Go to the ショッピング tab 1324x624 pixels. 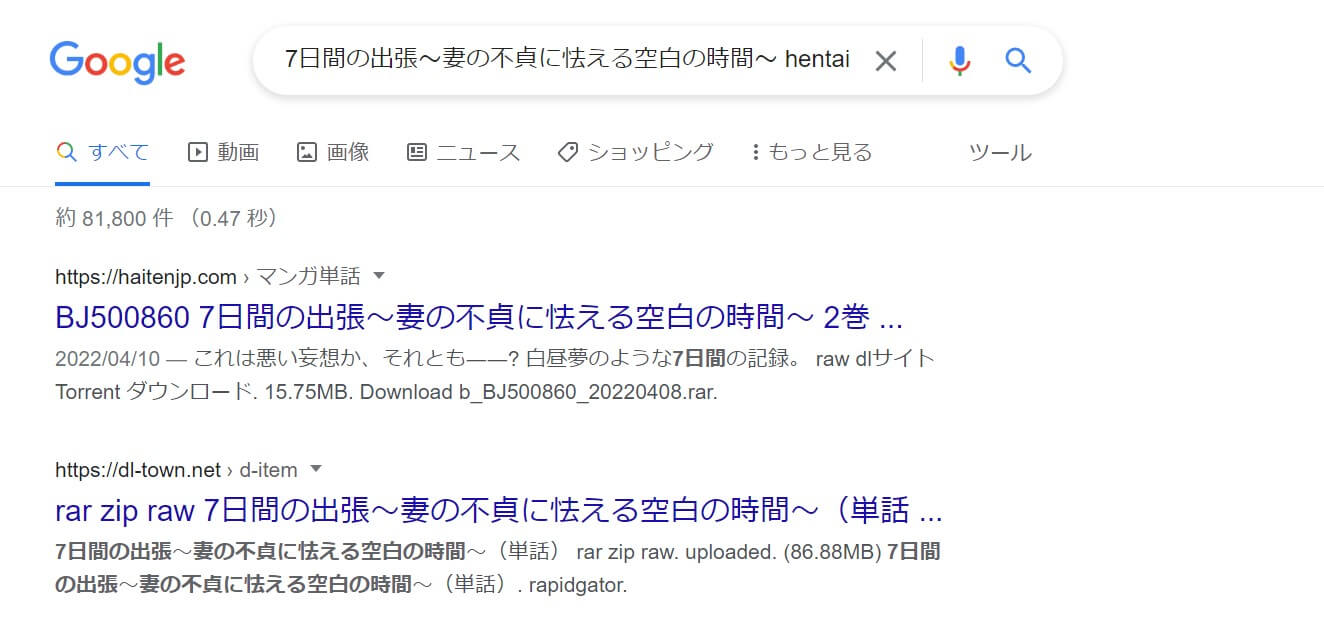(x=635, y=152)
